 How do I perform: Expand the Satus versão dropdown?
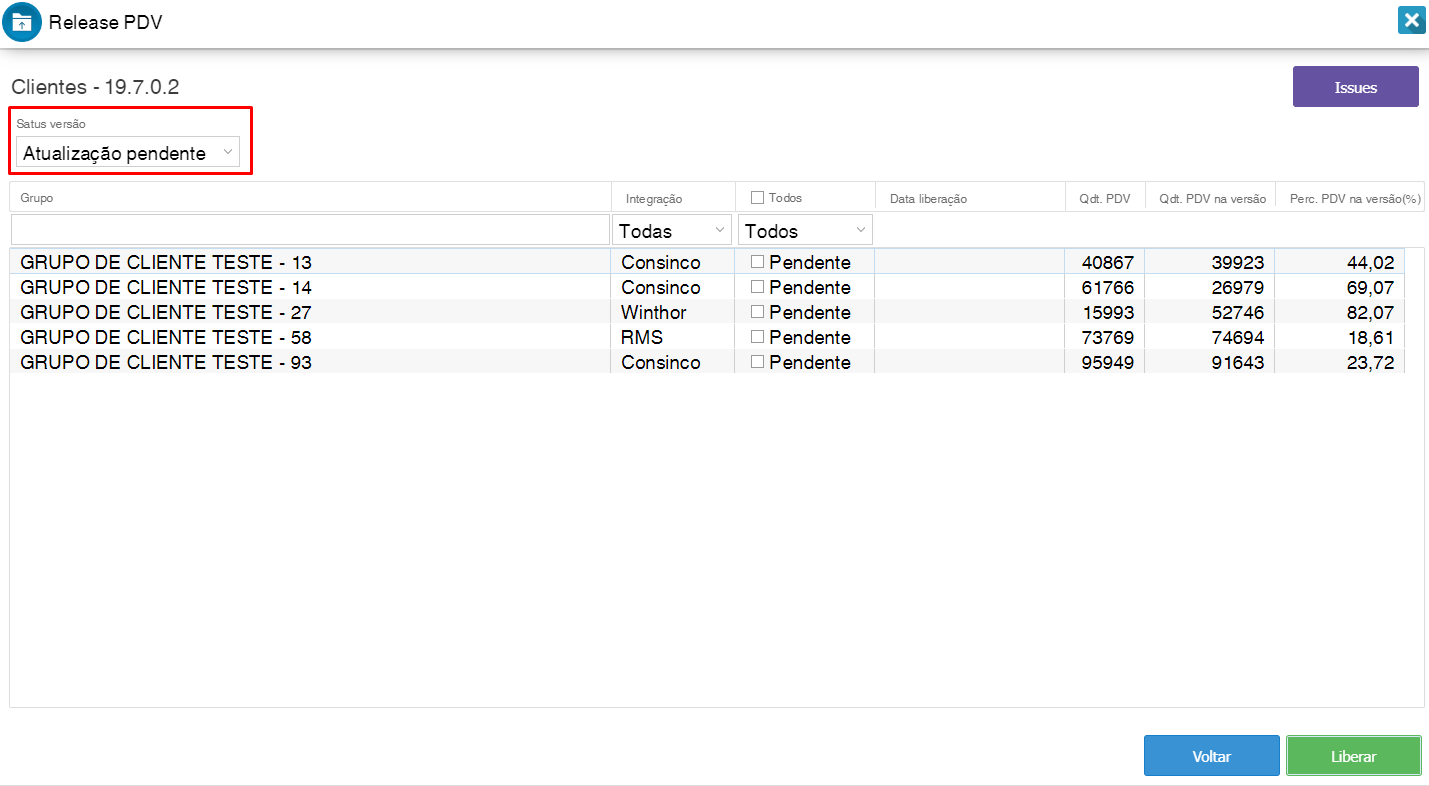click(129, 153)
